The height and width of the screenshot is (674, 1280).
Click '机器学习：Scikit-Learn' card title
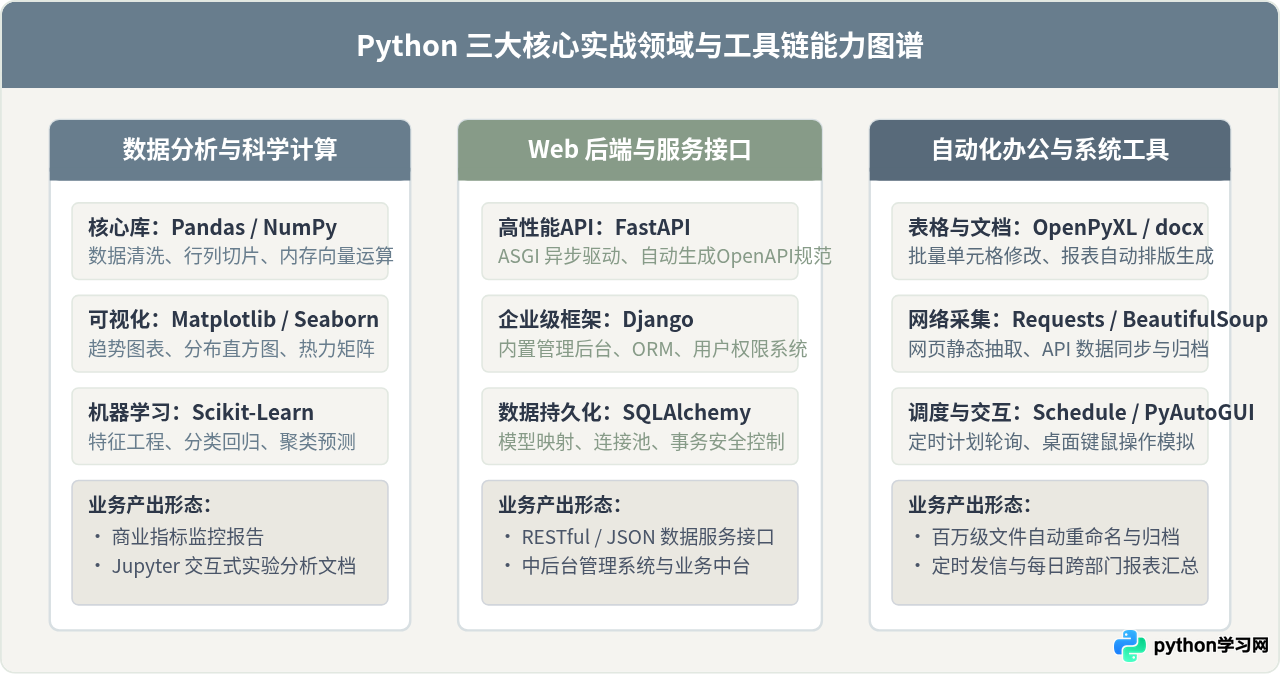(x=201, y=412)
